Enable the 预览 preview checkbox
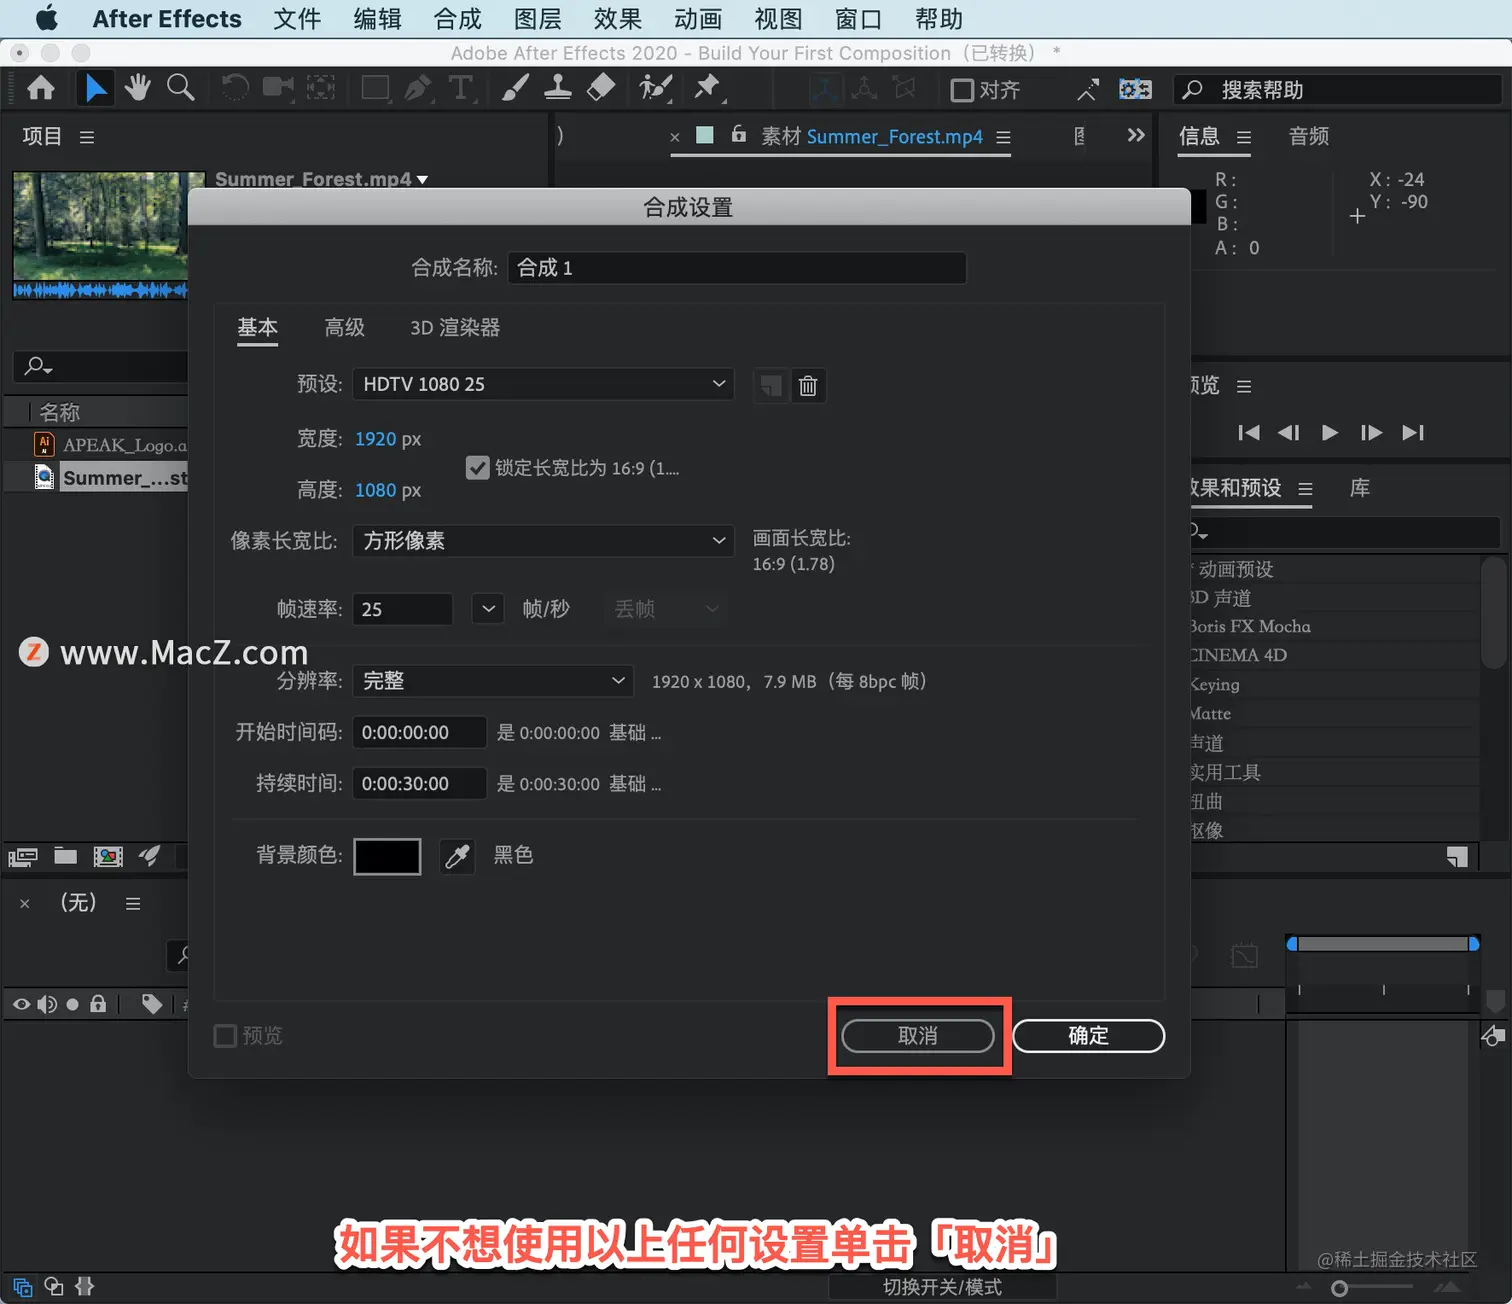The height and width of the screenshot is (1304, 1512). pos(225,1036)
